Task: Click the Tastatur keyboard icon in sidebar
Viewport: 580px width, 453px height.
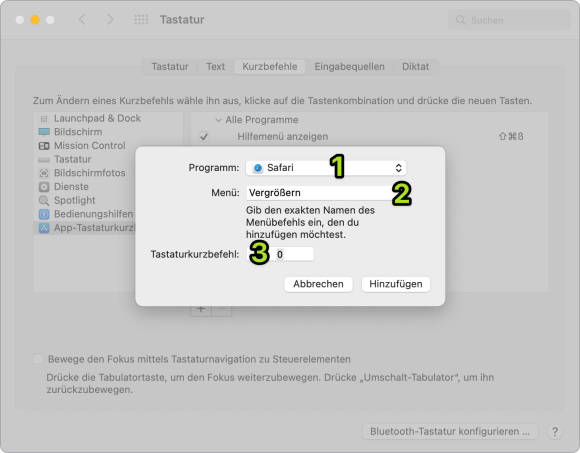Action: click(44, 160)
